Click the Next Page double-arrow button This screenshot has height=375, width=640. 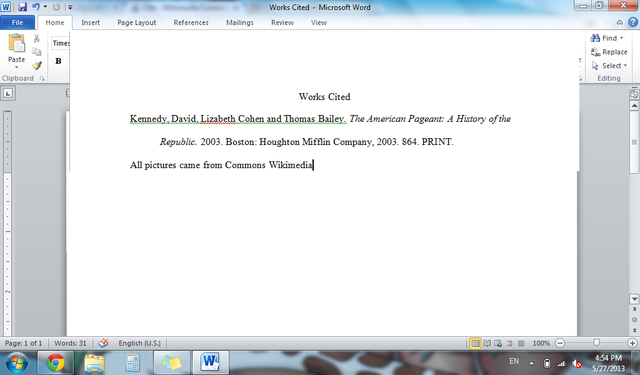tap(634, 330)
